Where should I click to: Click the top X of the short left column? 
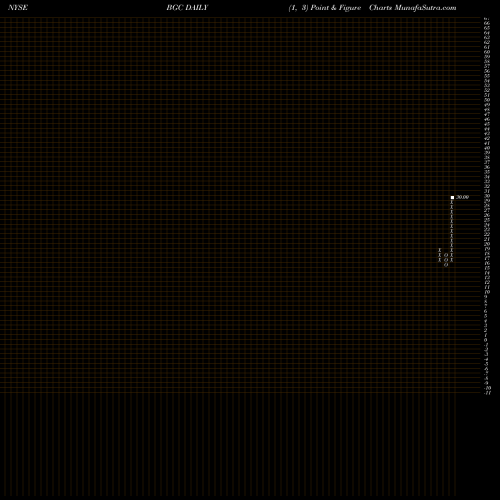440,250
